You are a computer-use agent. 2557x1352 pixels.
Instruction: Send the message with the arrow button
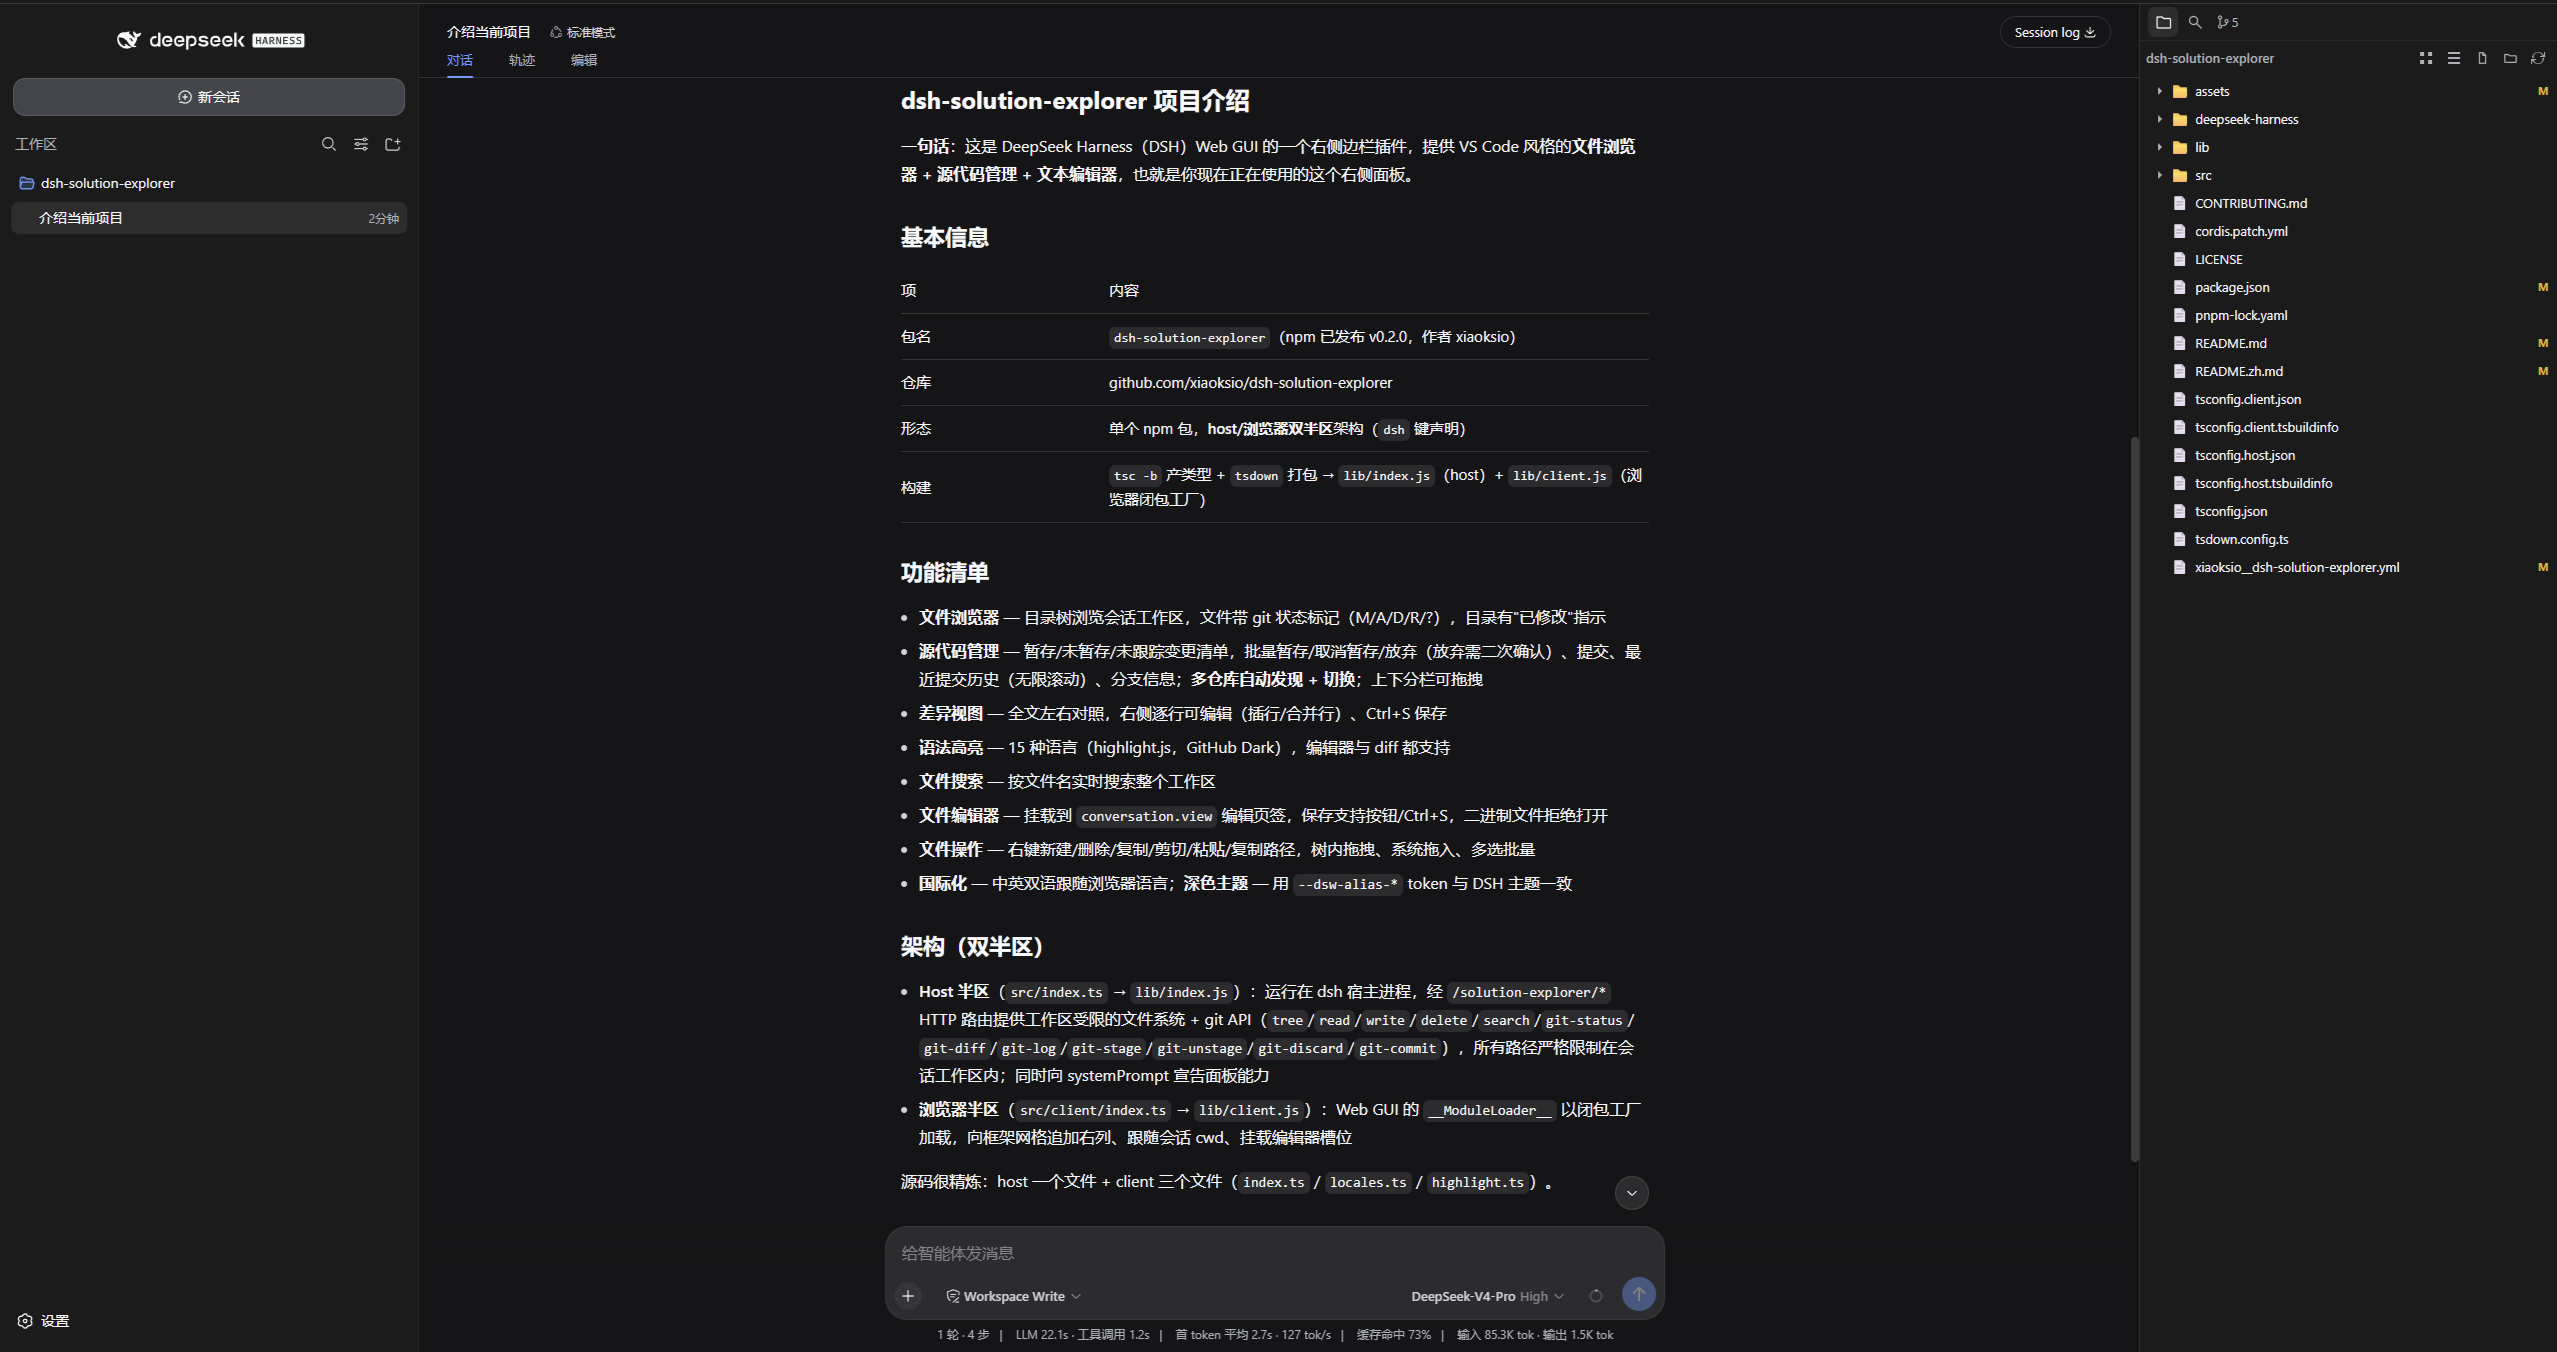(x=1638, y=1294)
